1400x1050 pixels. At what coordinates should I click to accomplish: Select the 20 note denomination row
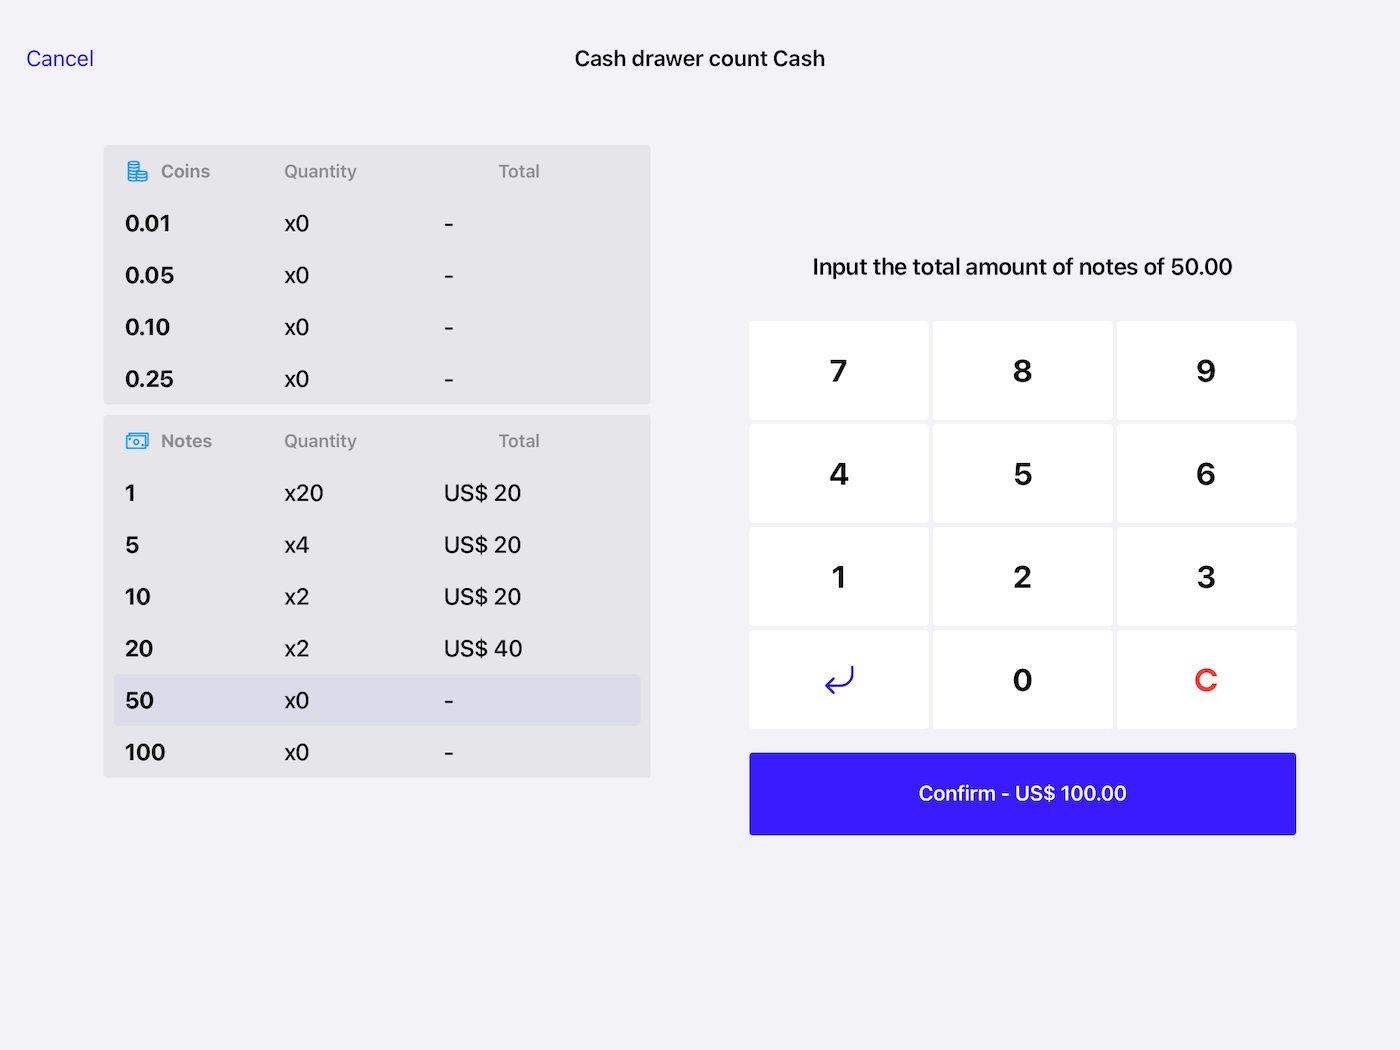[377, 649]
